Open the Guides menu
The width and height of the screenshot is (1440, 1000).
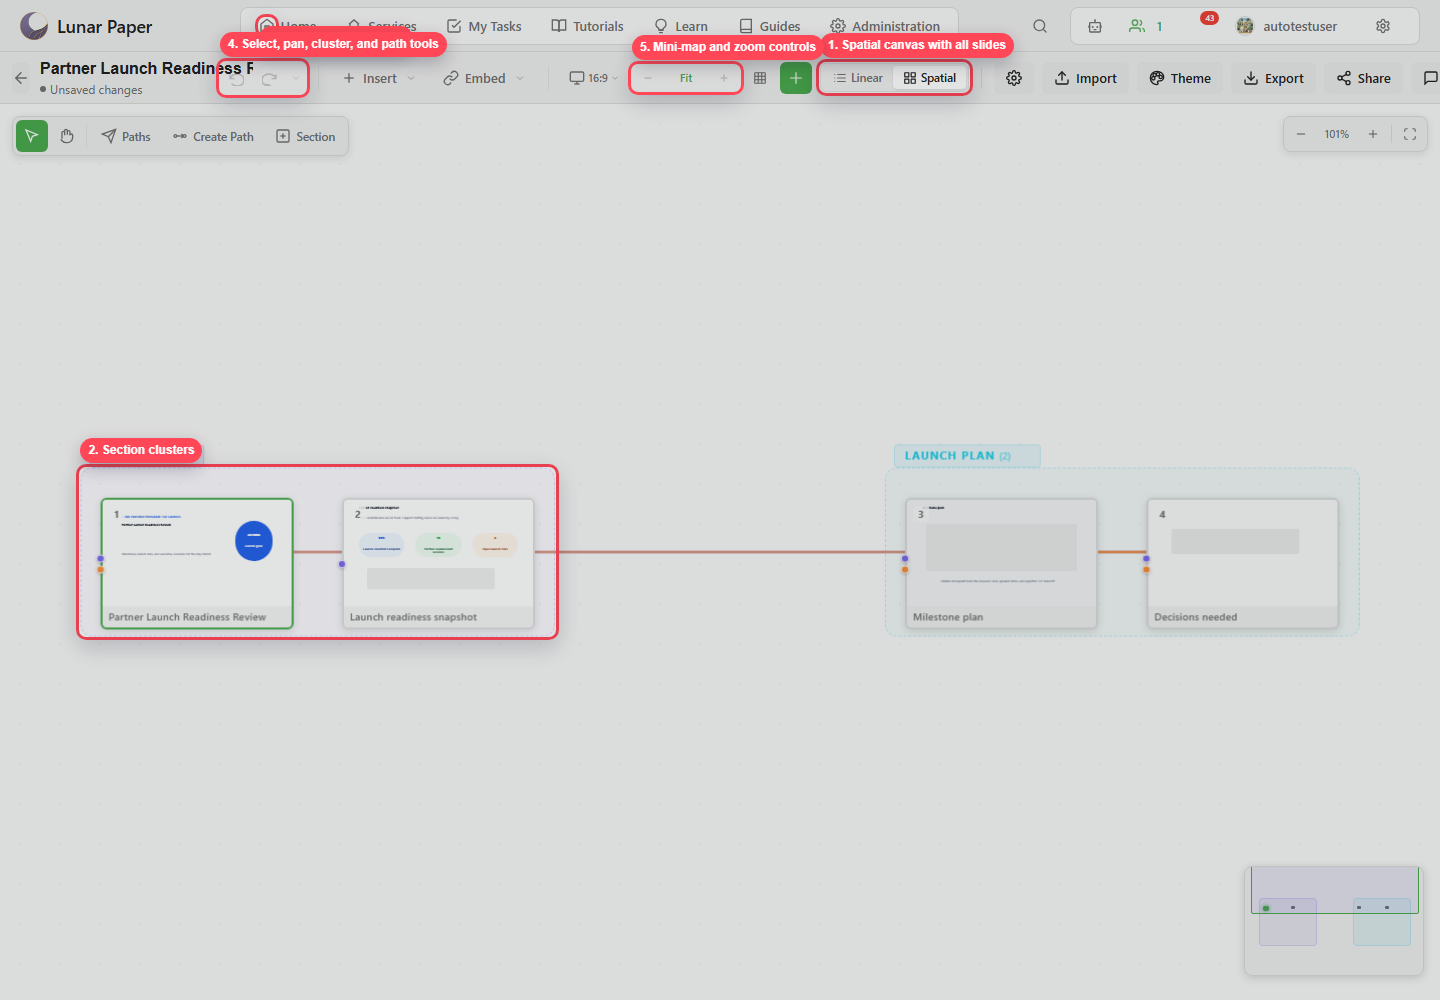pos(770,26)
